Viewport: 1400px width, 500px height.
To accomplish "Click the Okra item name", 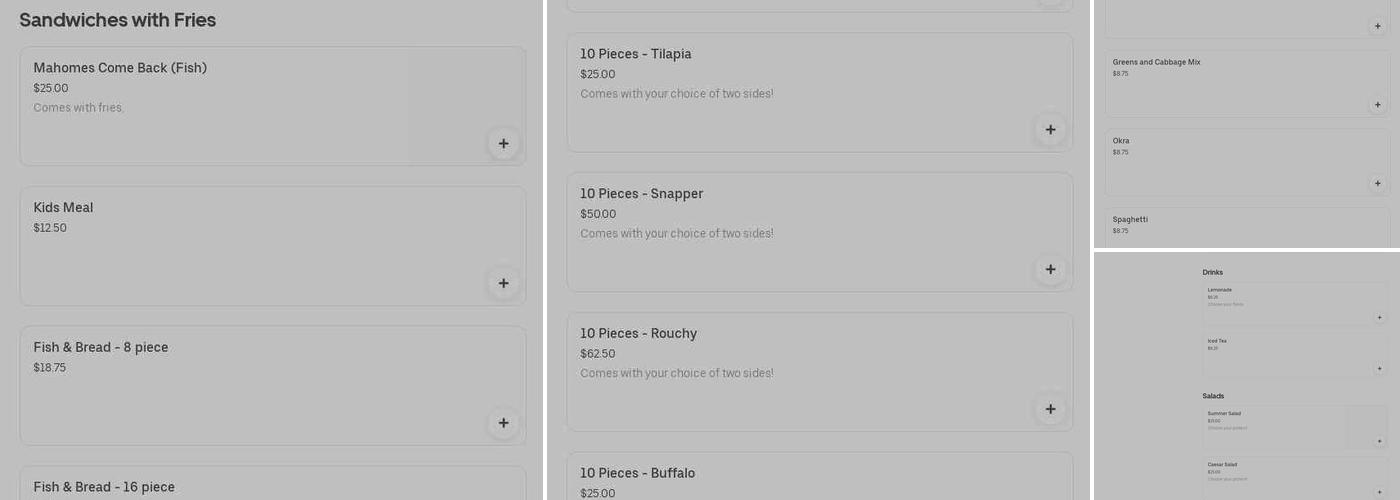I will point(1121,141).
